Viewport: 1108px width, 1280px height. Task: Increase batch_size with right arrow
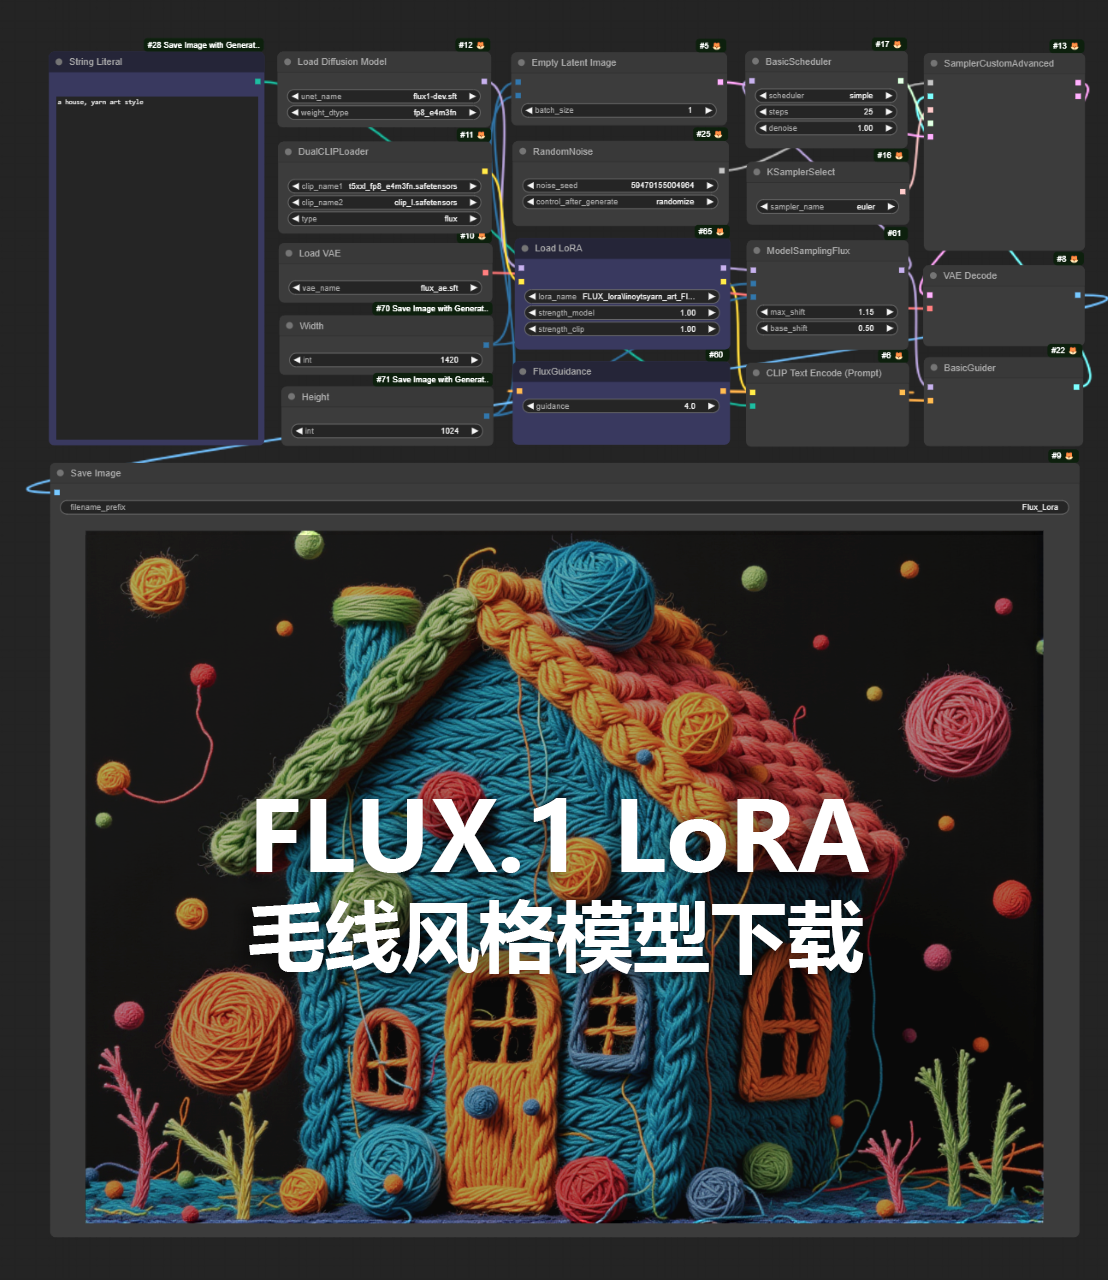(x=708, y=110)
